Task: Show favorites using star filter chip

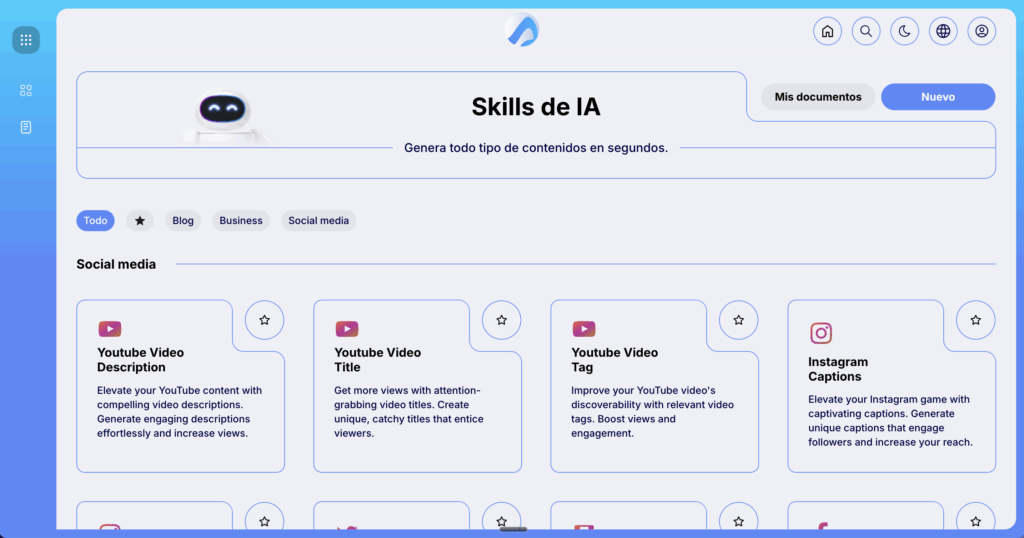Action: point(140,221)
